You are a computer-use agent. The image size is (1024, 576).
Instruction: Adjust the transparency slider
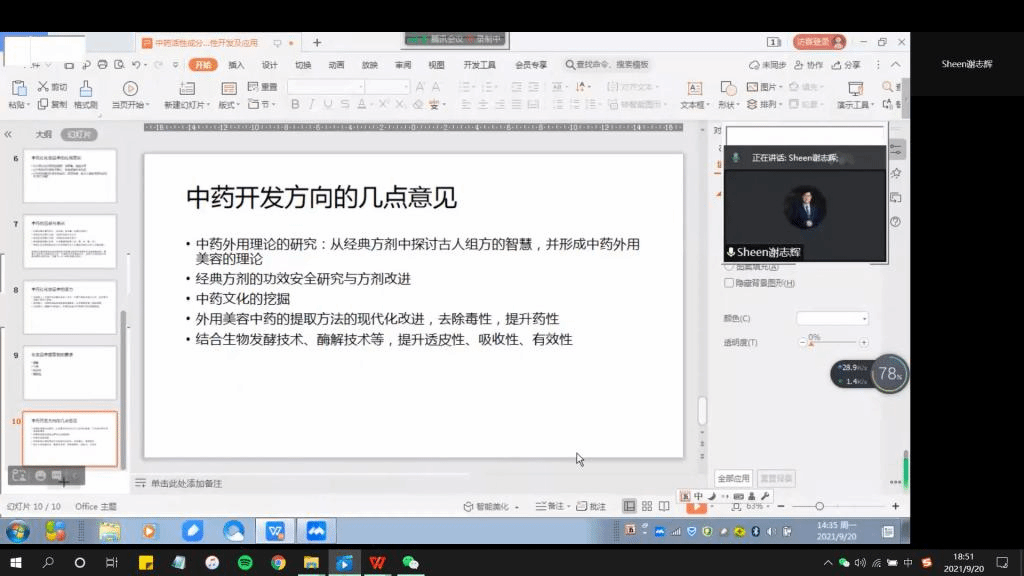[833, 342]
